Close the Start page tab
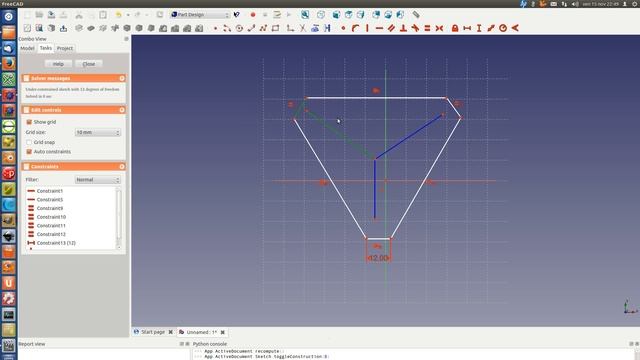 click(x=171, y=332)
